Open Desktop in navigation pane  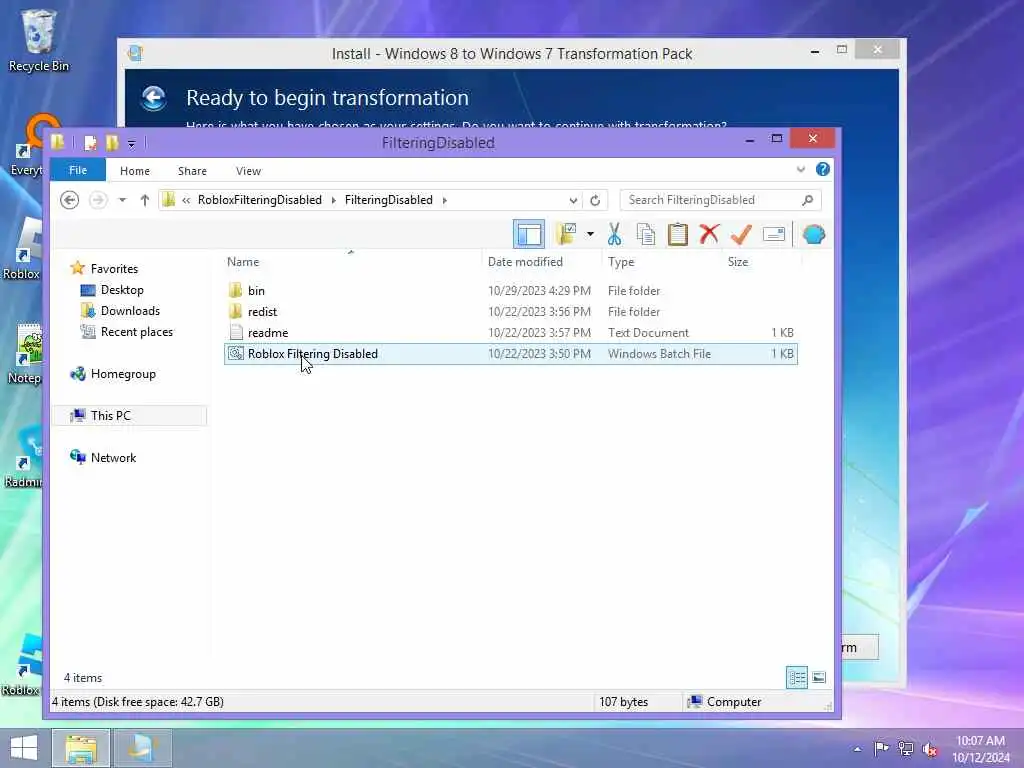point(121,289)
